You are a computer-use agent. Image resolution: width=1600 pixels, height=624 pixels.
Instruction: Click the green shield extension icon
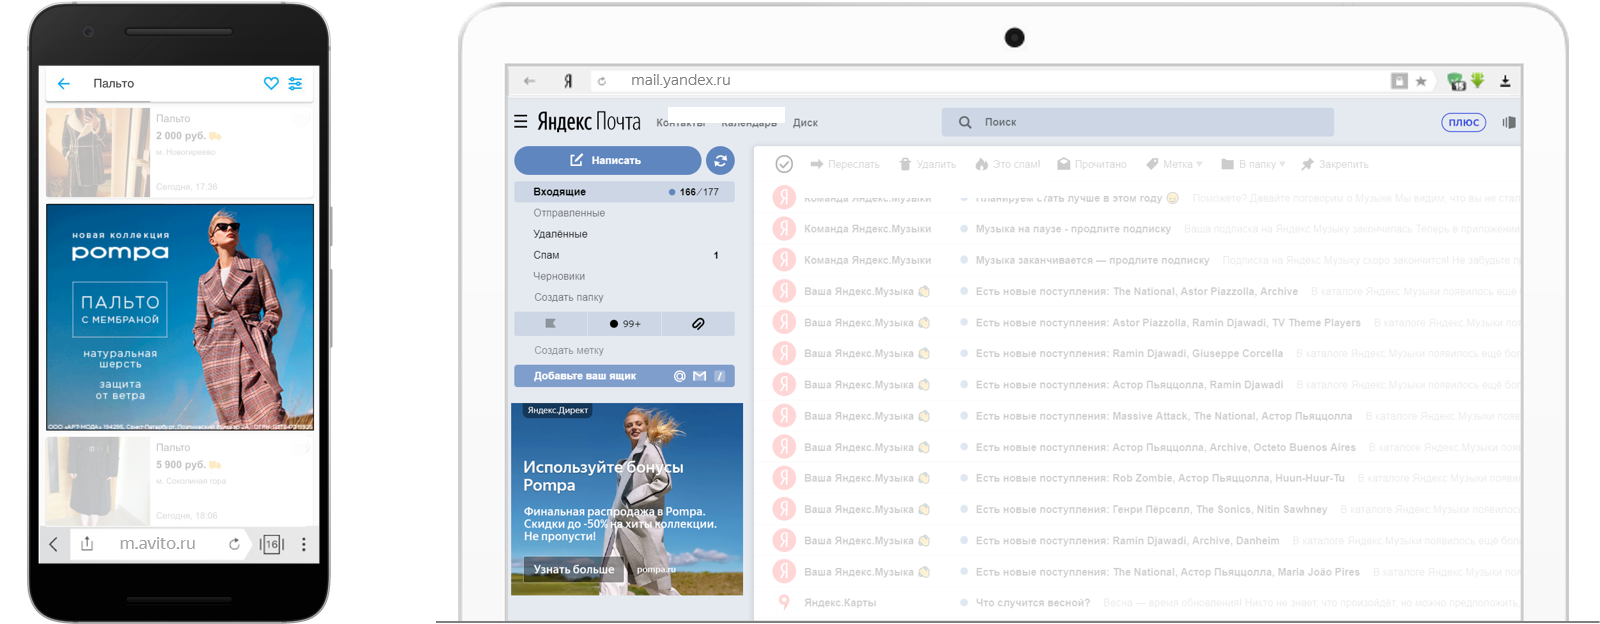1456,81
